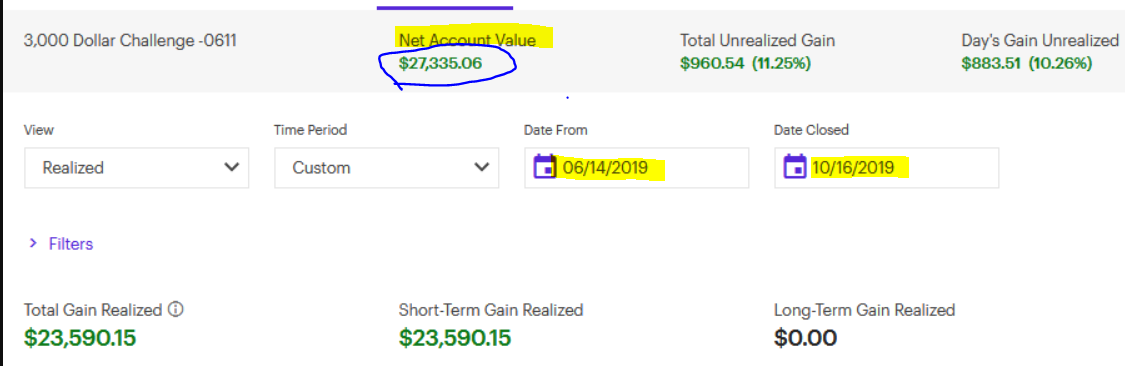Click the Total Unrealized Gain label
Screen dimensions: 1125x366
[x=757, y=41]
